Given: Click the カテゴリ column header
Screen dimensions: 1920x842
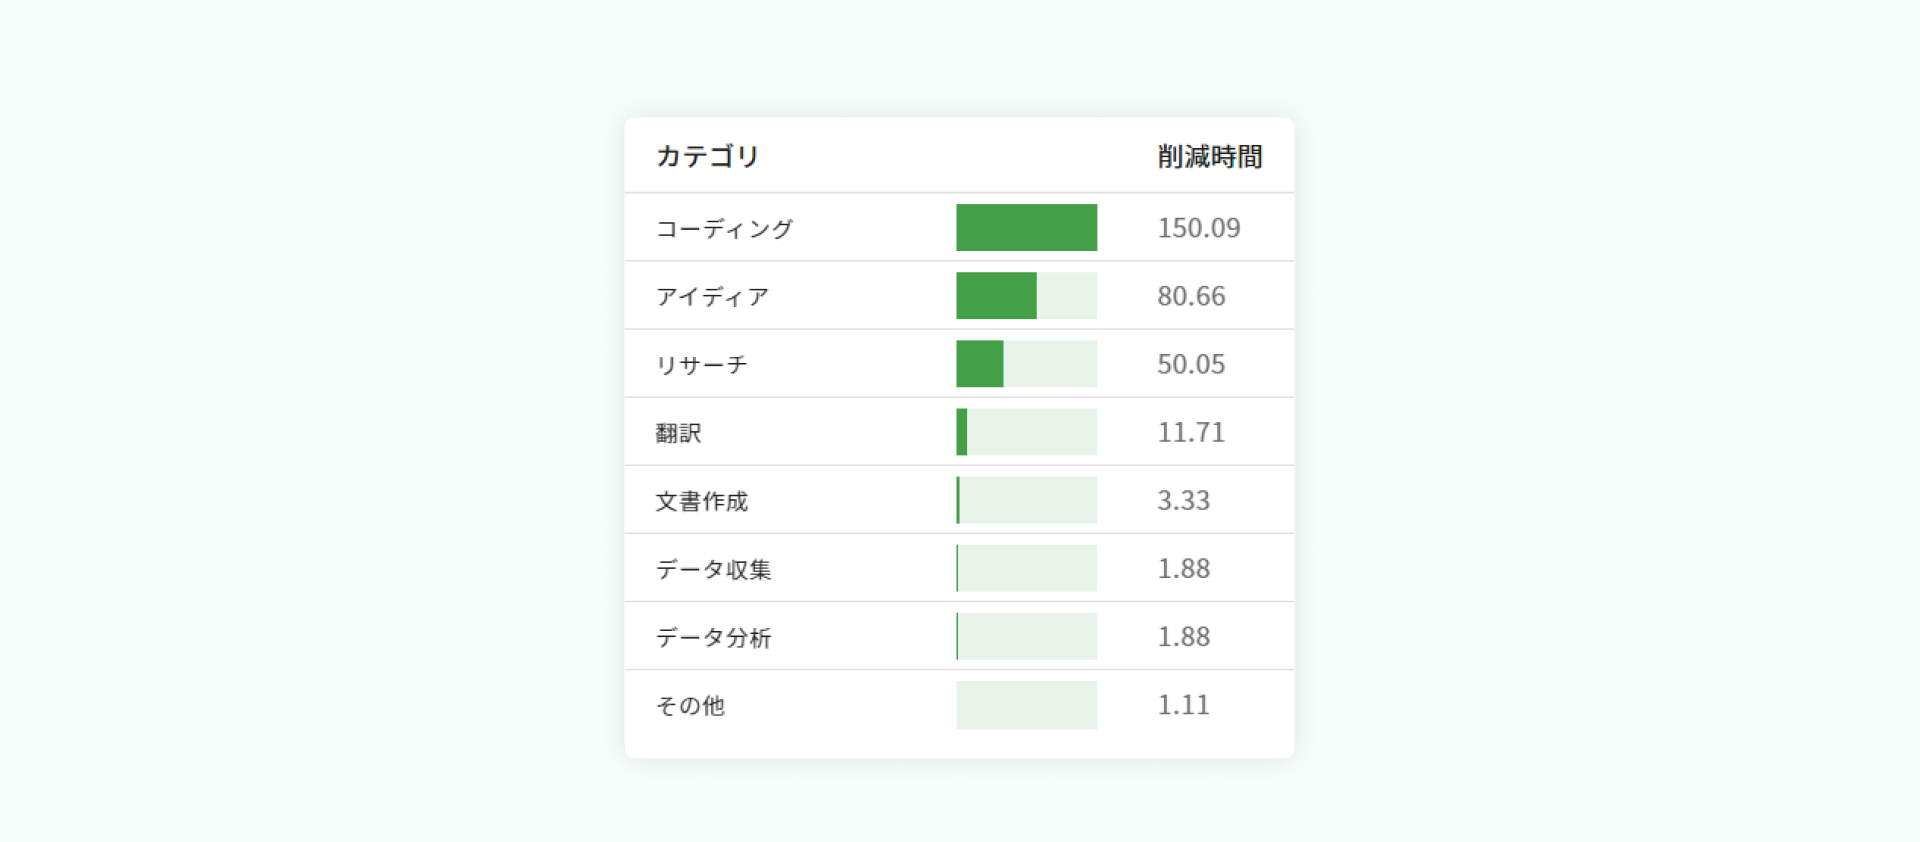Looking at the screenshot, I should click(707, 156).
